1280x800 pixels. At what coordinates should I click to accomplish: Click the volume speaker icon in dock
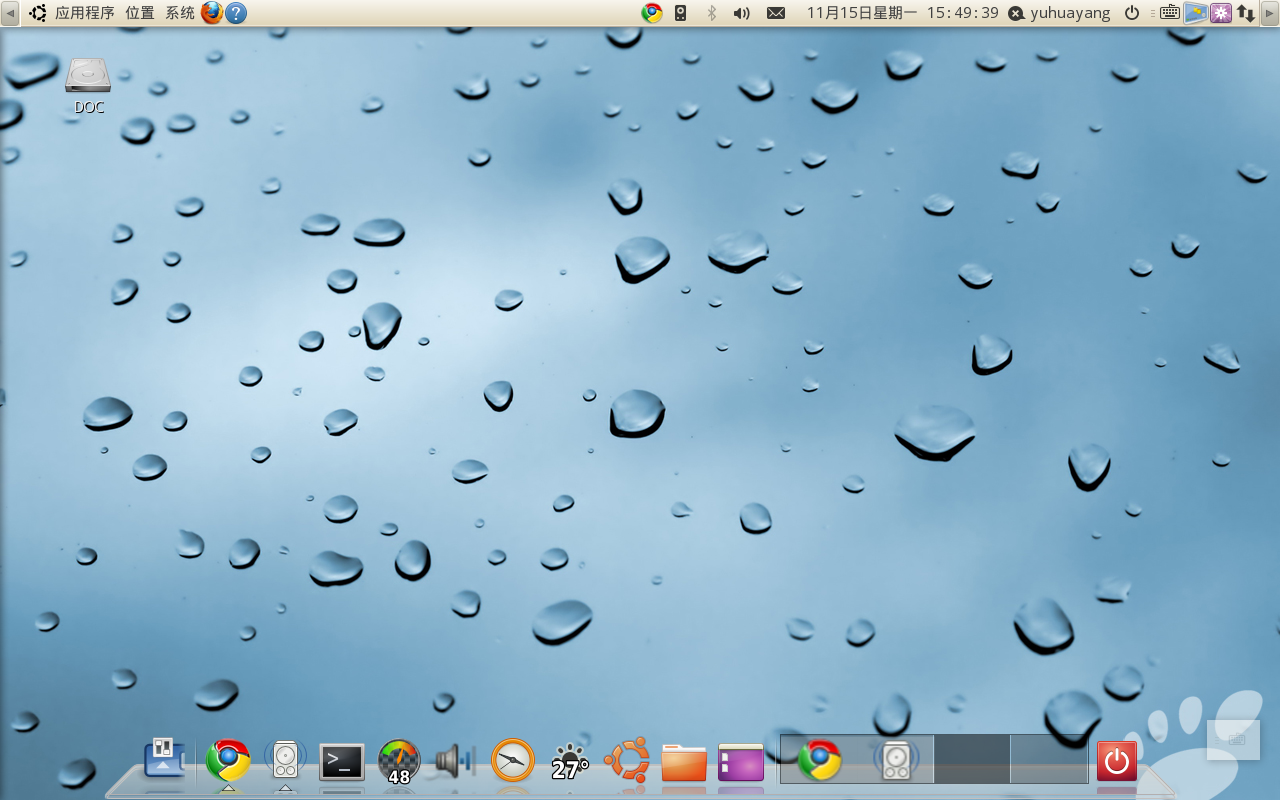point(455,761)
